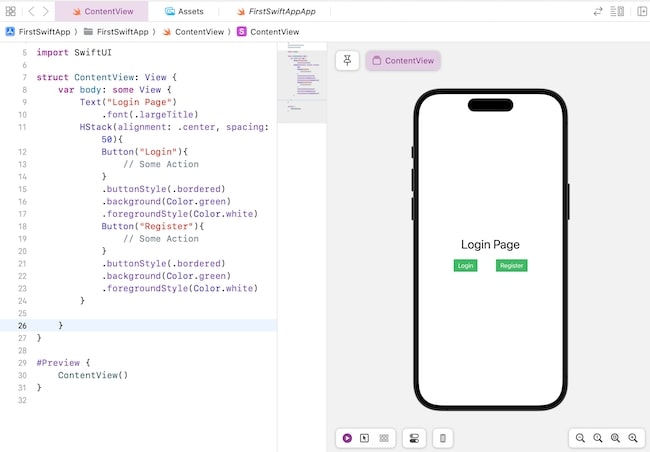Zoom preview to fit

pos(615,438)
